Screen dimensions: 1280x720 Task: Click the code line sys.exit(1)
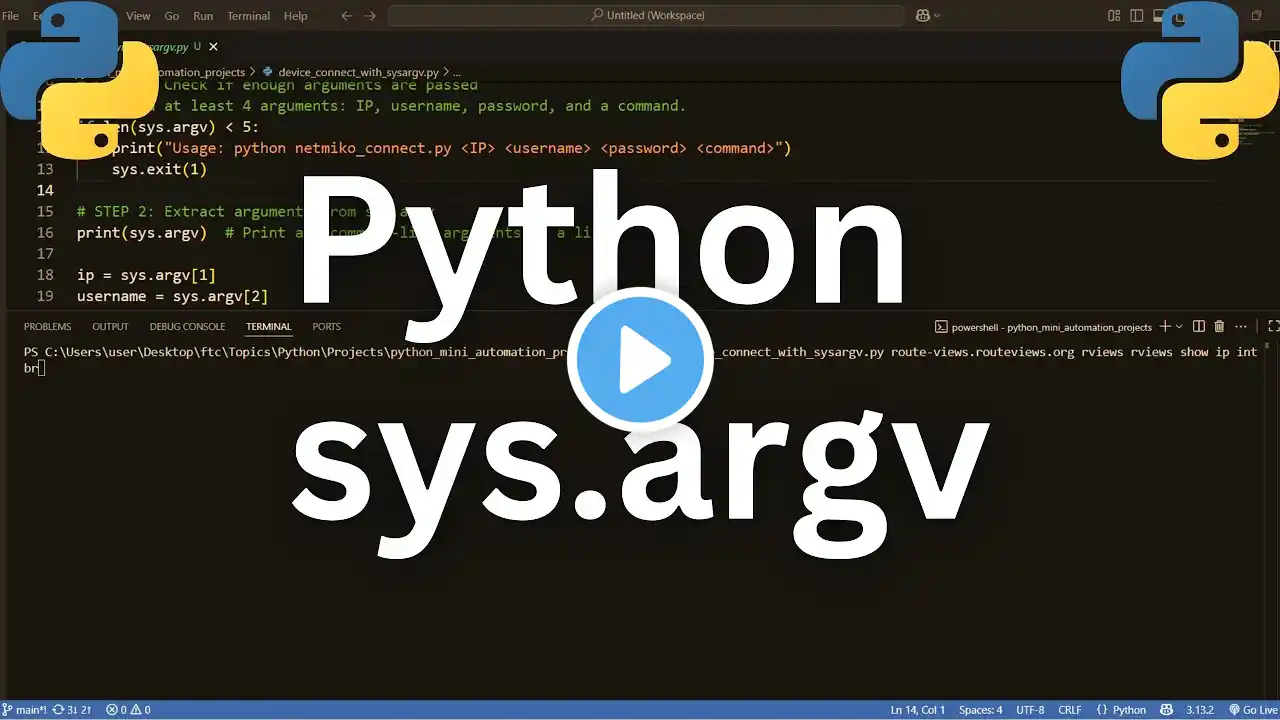[159, 169]
